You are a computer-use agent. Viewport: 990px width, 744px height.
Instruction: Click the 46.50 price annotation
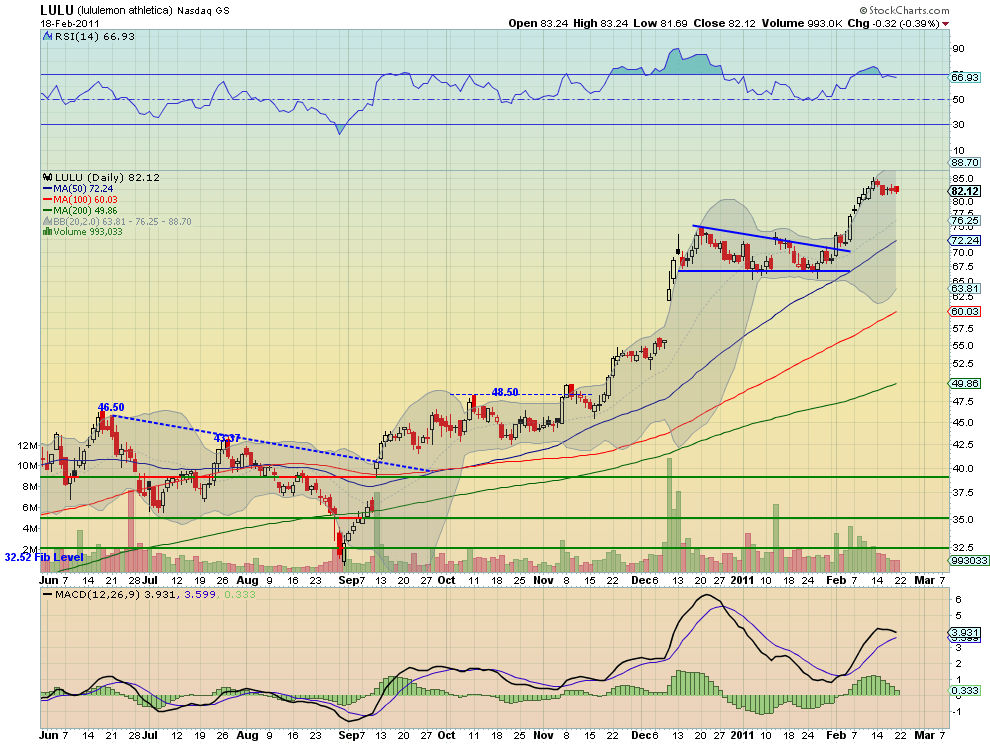coord(111,407)
